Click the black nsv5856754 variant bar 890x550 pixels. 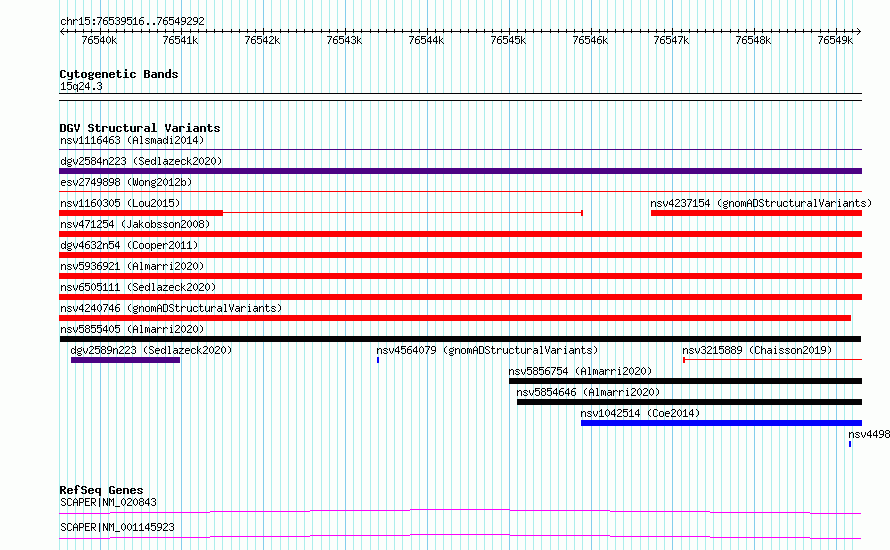point(686,381)
